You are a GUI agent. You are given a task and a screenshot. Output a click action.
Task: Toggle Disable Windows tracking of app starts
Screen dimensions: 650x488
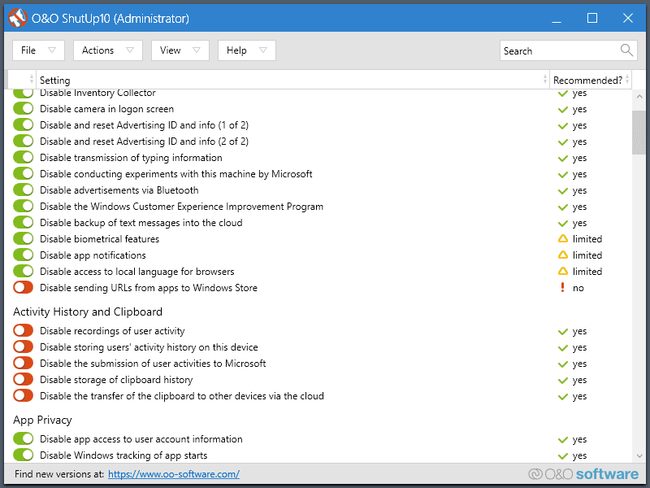[x=23, y=455]
